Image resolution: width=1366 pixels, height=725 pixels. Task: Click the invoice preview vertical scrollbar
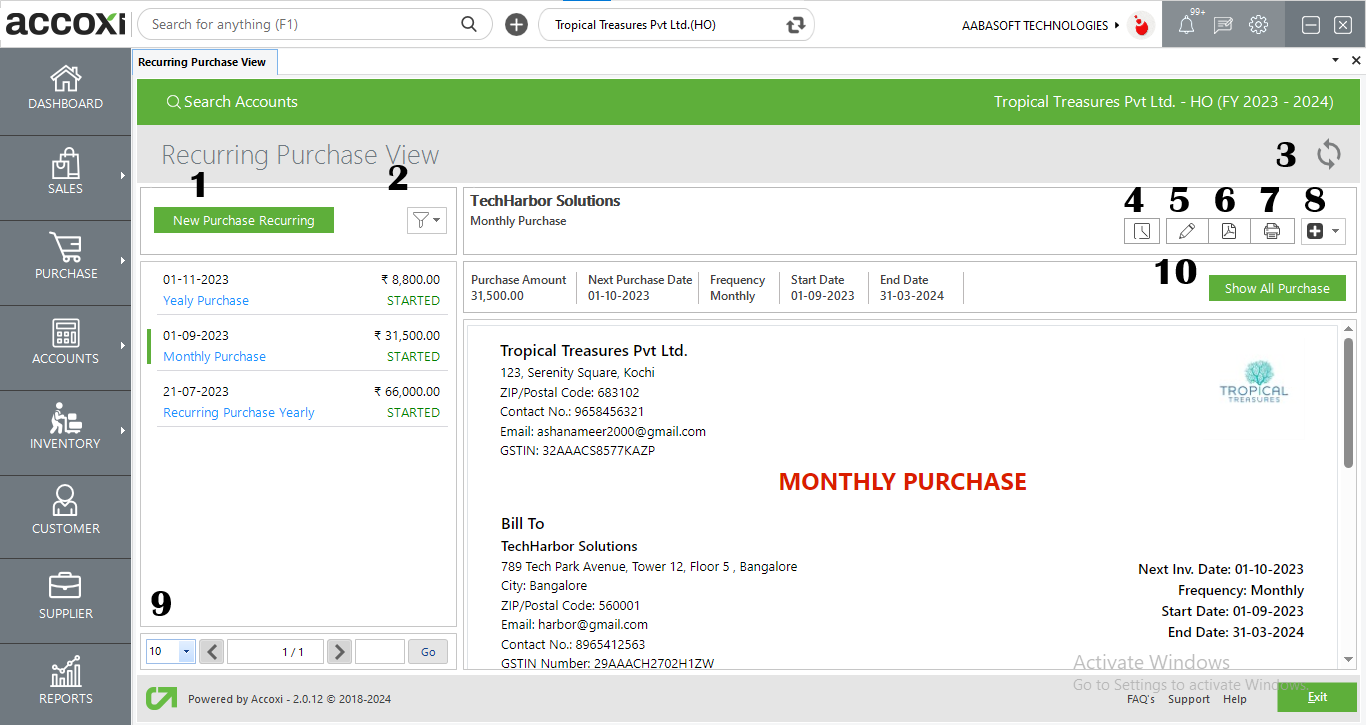(1348, 400)
